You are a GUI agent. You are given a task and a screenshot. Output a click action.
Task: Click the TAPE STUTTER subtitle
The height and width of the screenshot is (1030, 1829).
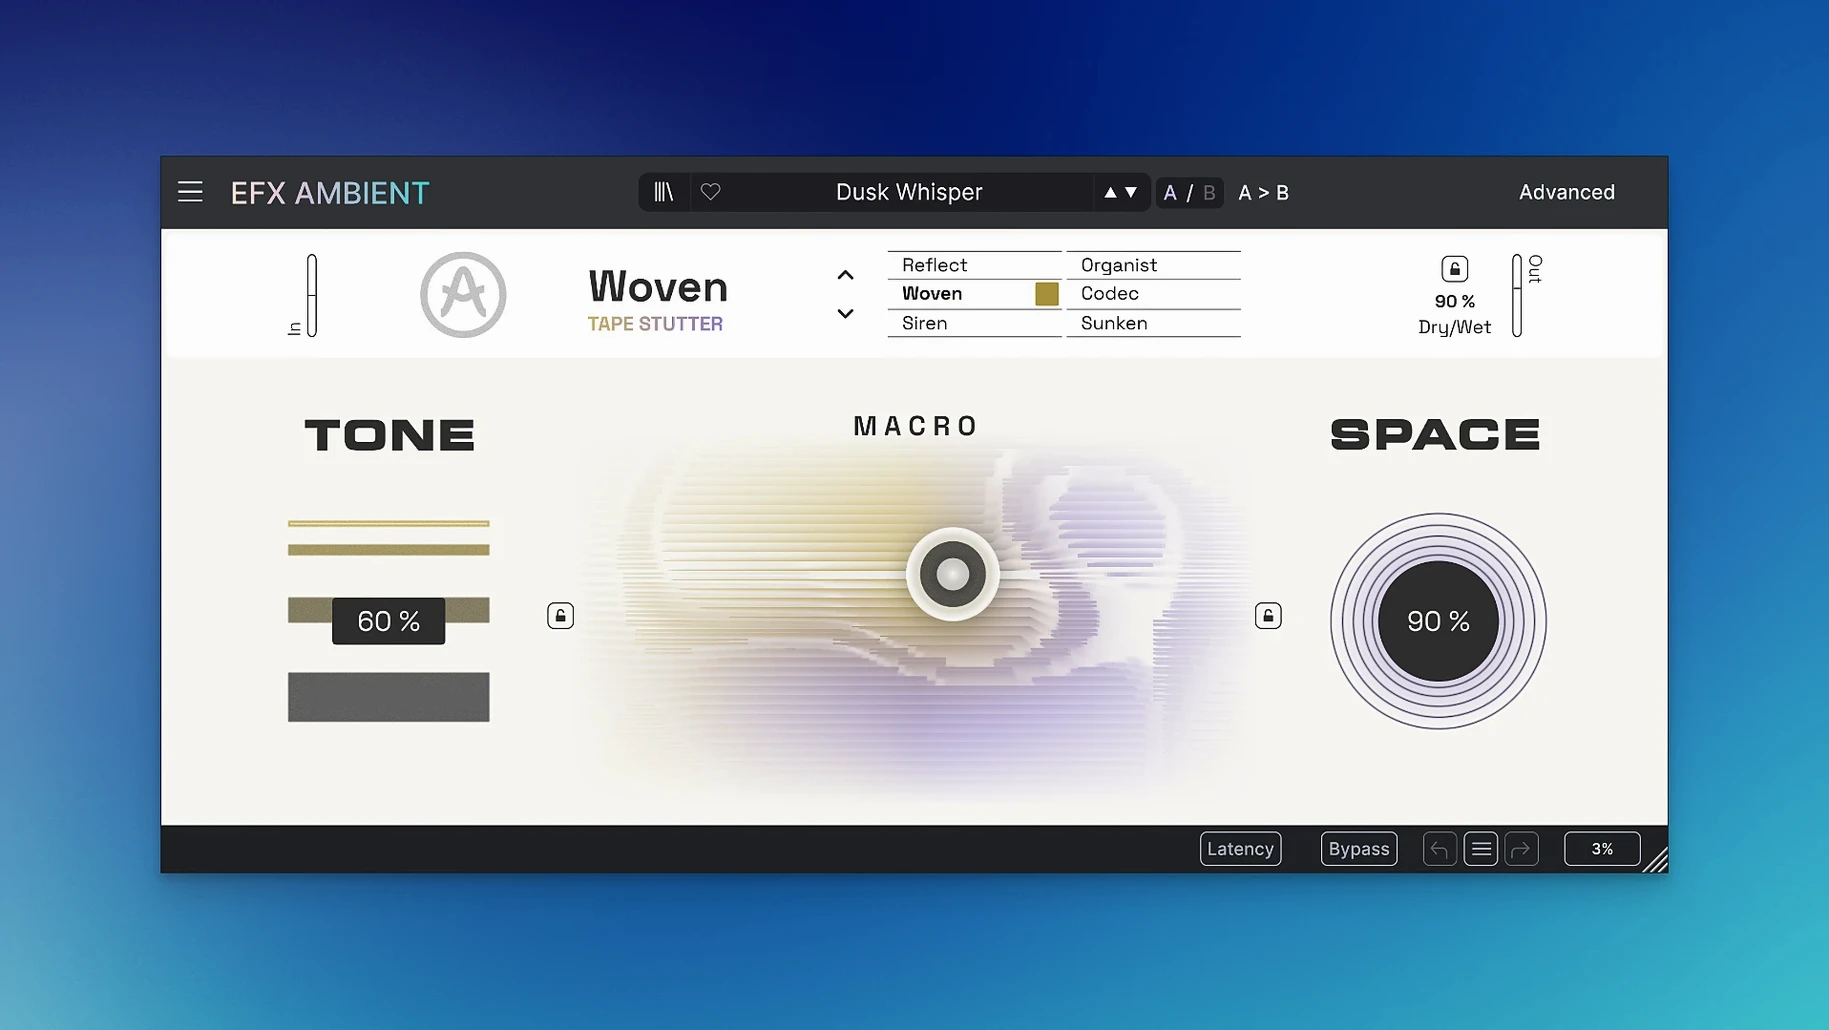pos(655,324)
